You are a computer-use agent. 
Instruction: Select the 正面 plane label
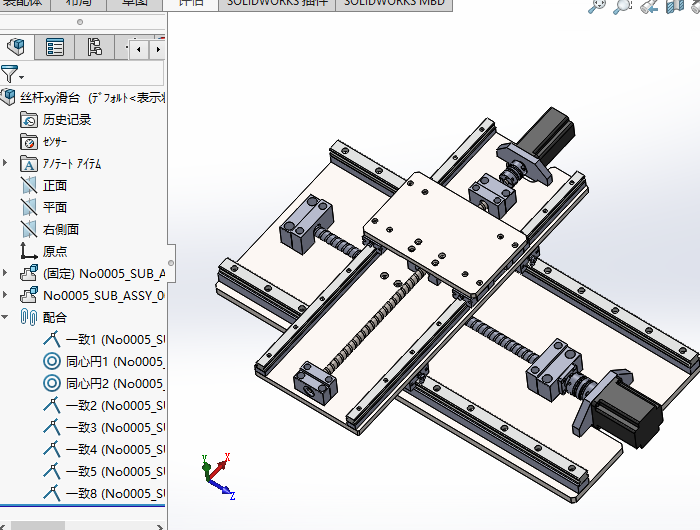pos(55,185)
